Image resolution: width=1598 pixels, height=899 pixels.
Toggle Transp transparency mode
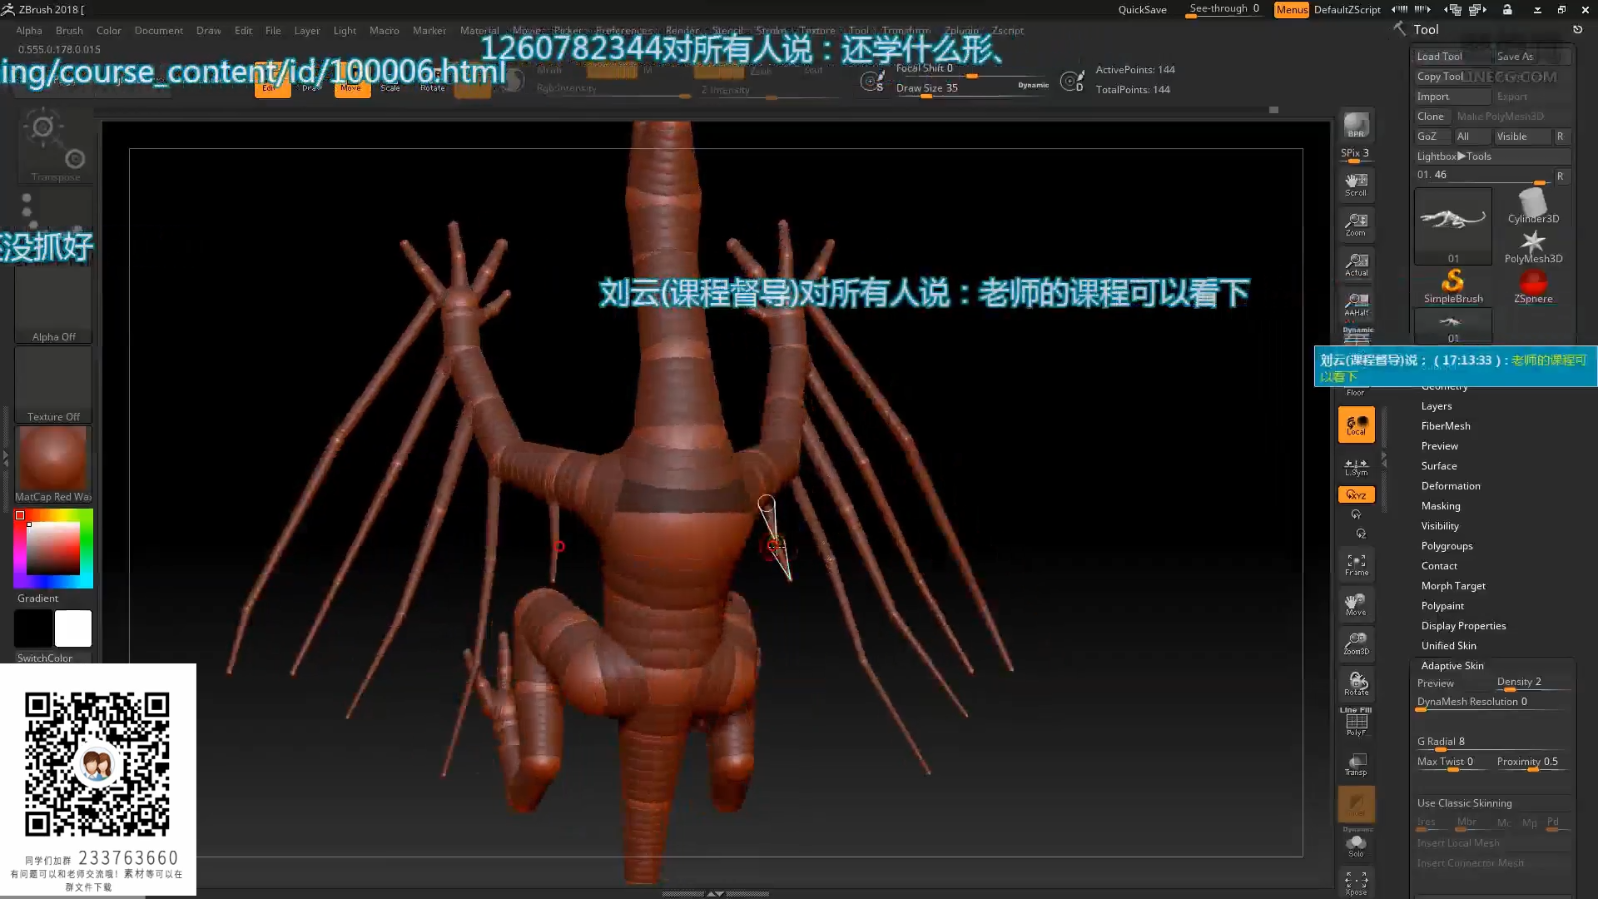[x=1356, y=764]
